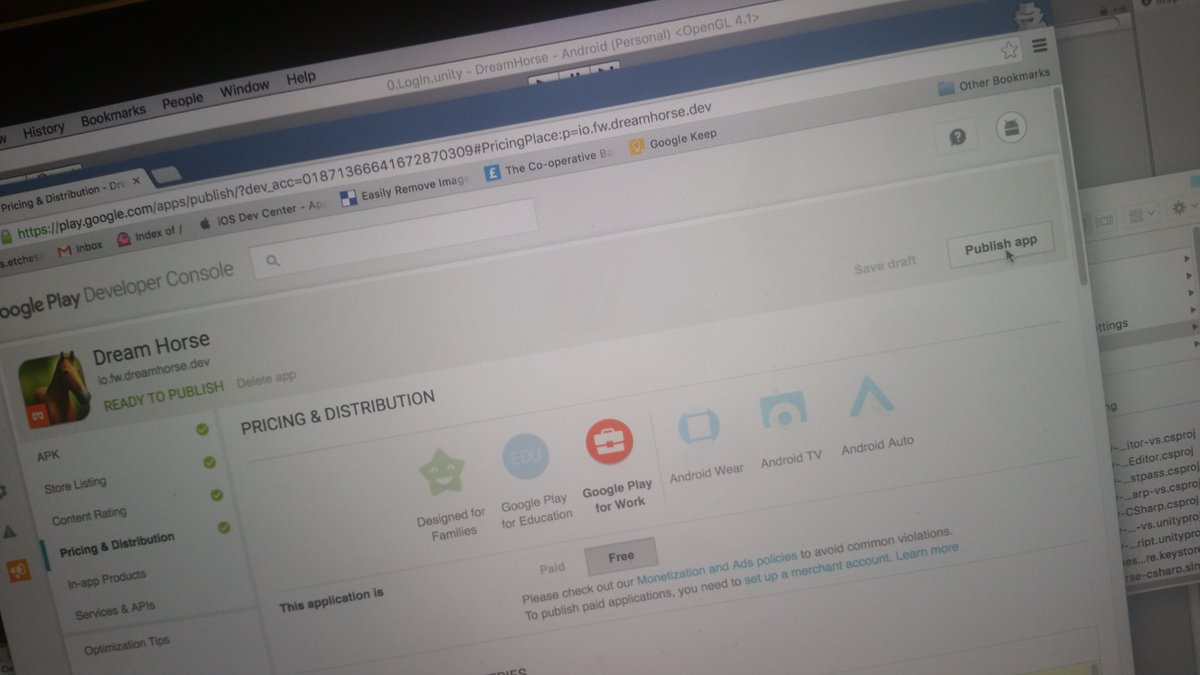Viewport: 1200px width, 675px height.
Task: Open the Content Rating section
Action: click(89, 516)
